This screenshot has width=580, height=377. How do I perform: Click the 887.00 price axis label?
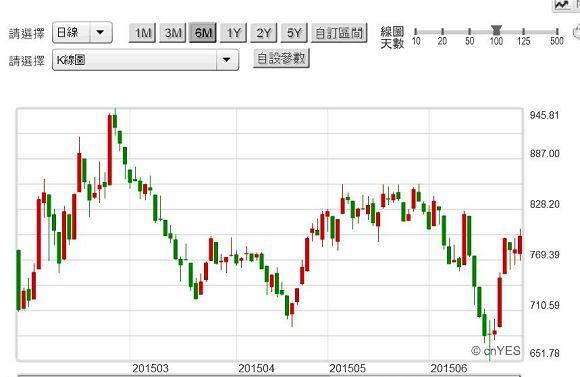[x=544, y=154]
